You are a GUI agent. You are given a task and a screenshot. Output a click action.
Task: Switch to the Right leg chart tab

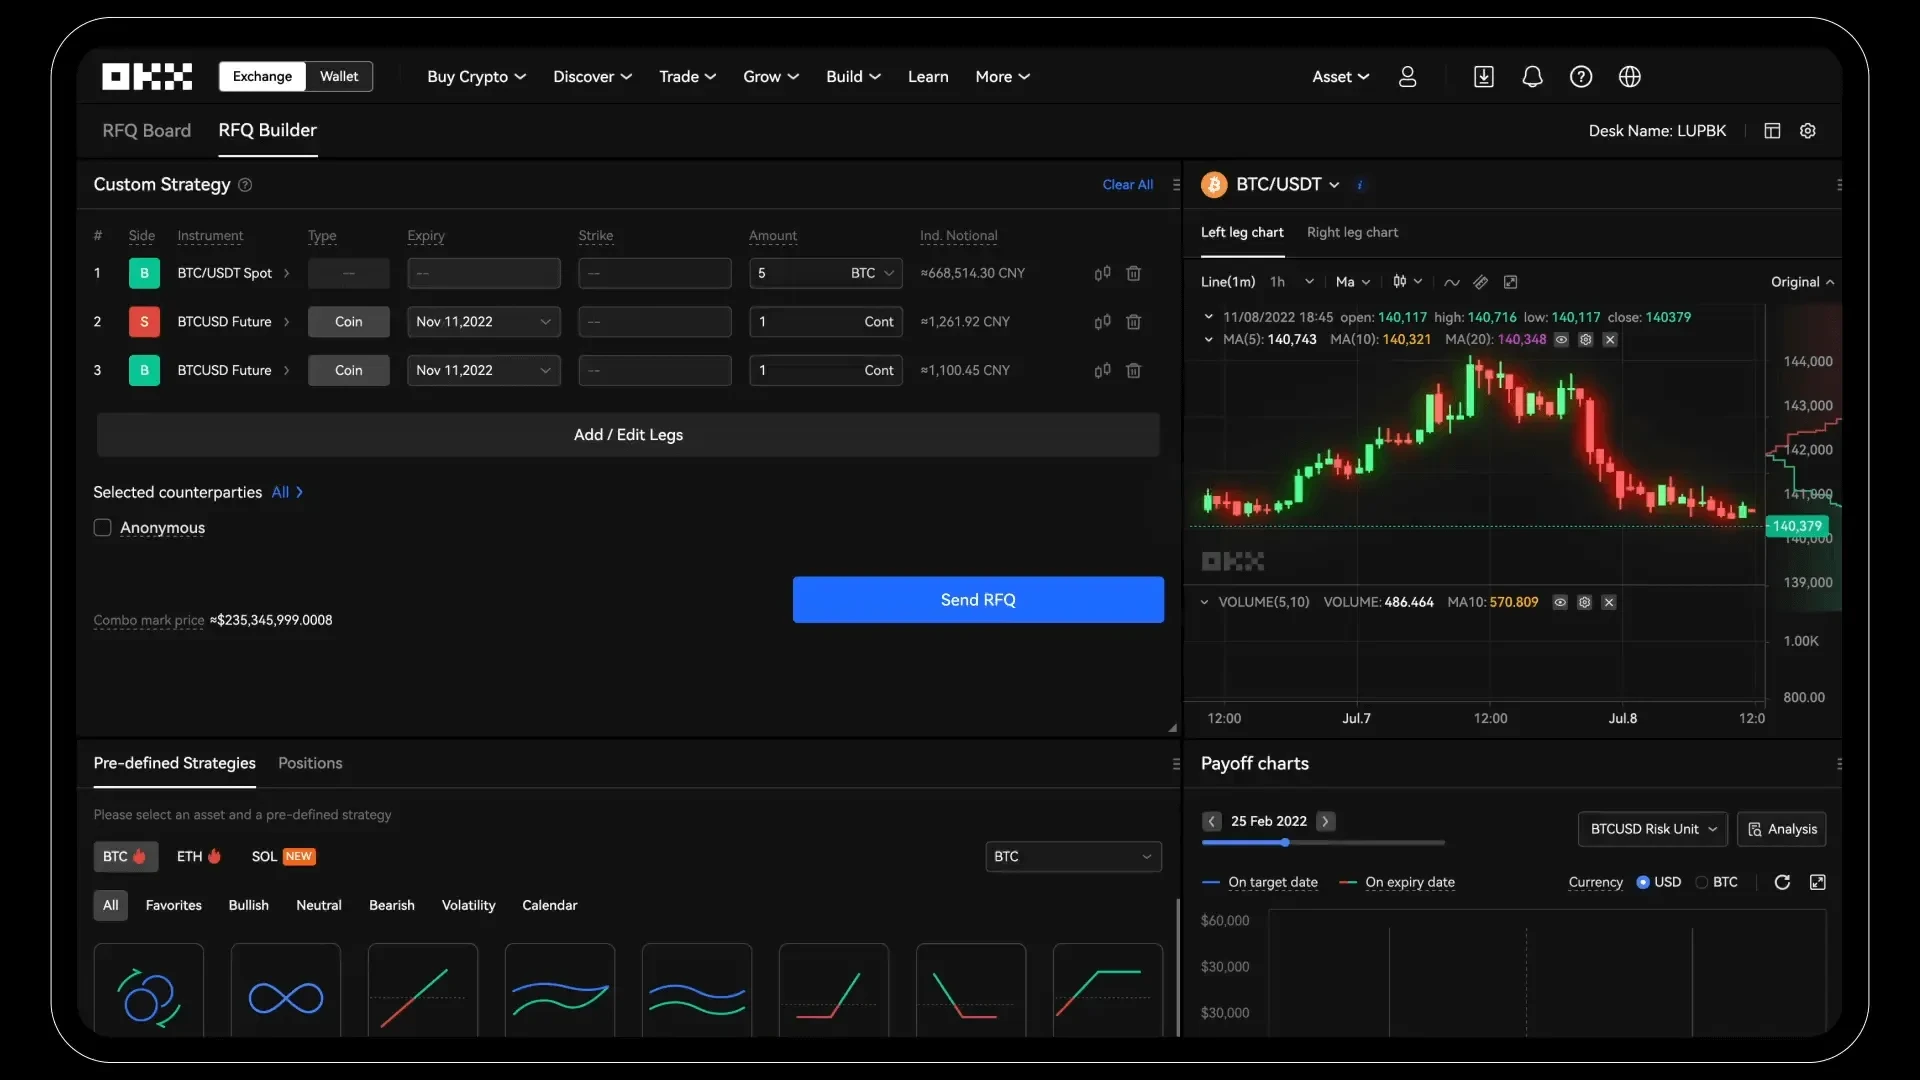[x=1352, y=232]
